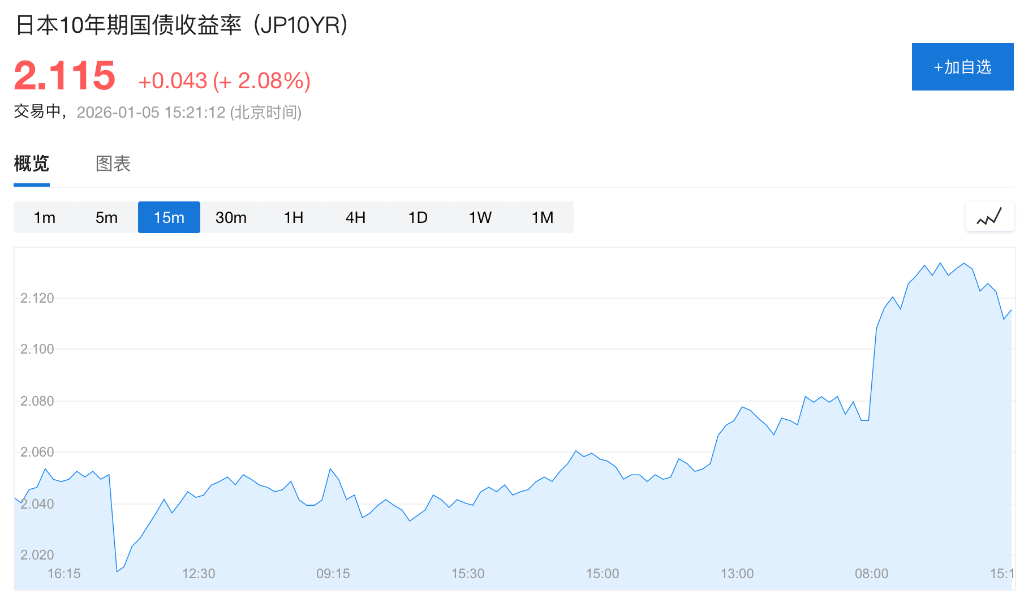
Task: Select the 5m interval
Action: click(107, 217)
